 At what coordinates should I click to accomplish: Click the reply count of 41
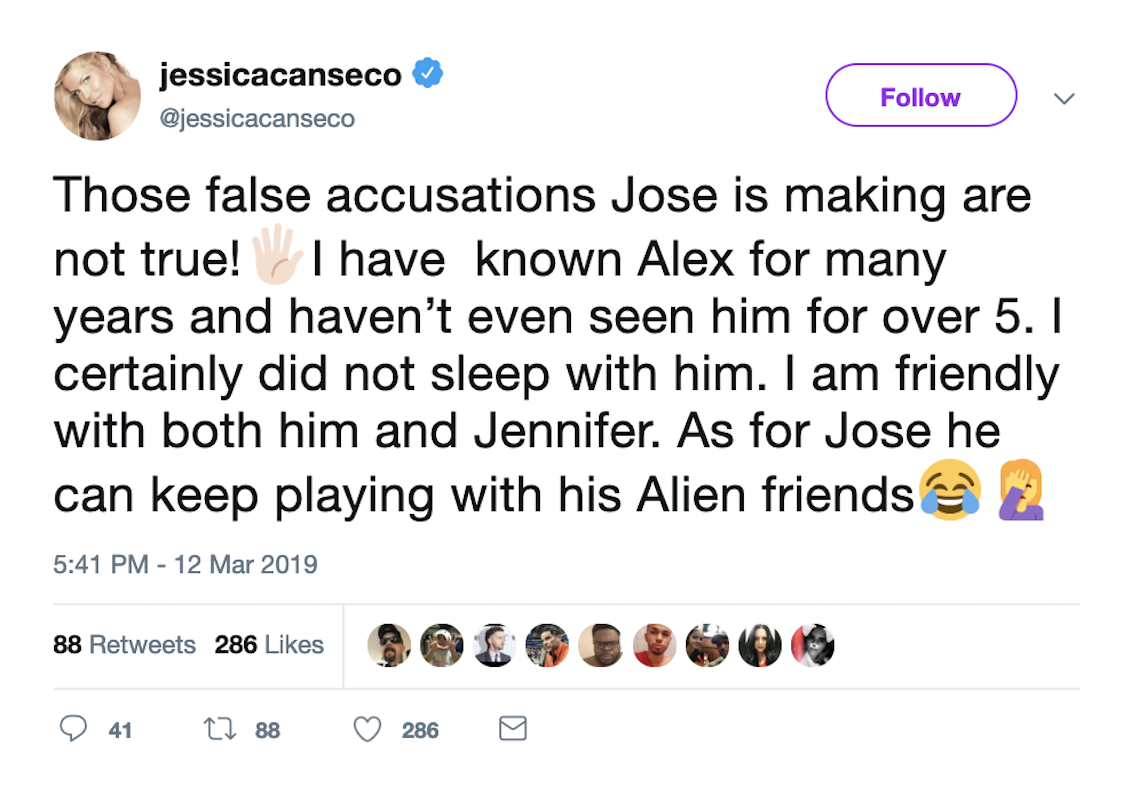click(120, 730)
